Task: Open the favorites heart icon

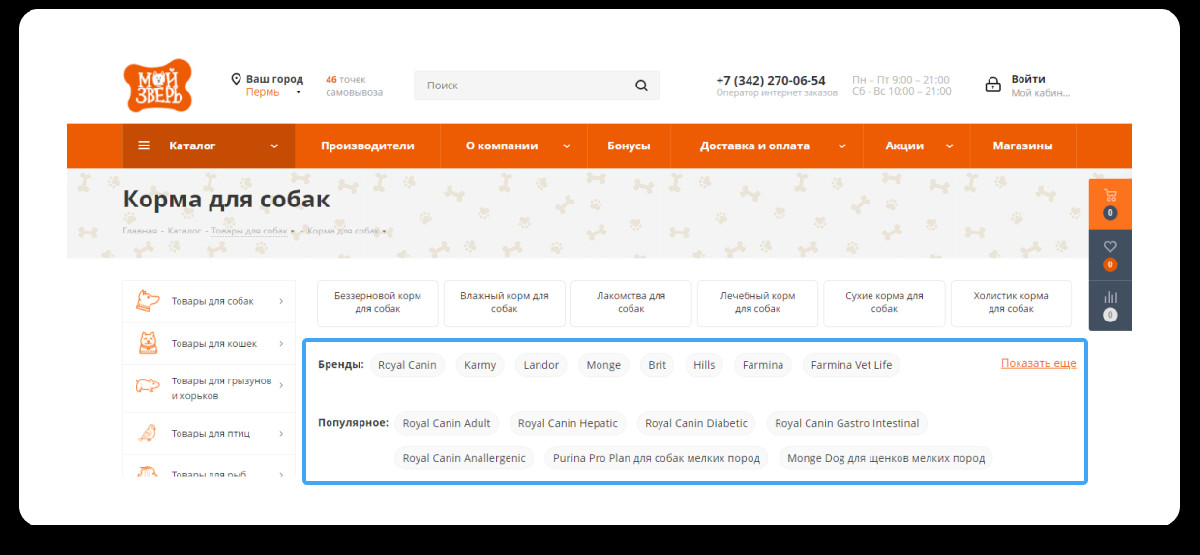Action: (1110, 247)
